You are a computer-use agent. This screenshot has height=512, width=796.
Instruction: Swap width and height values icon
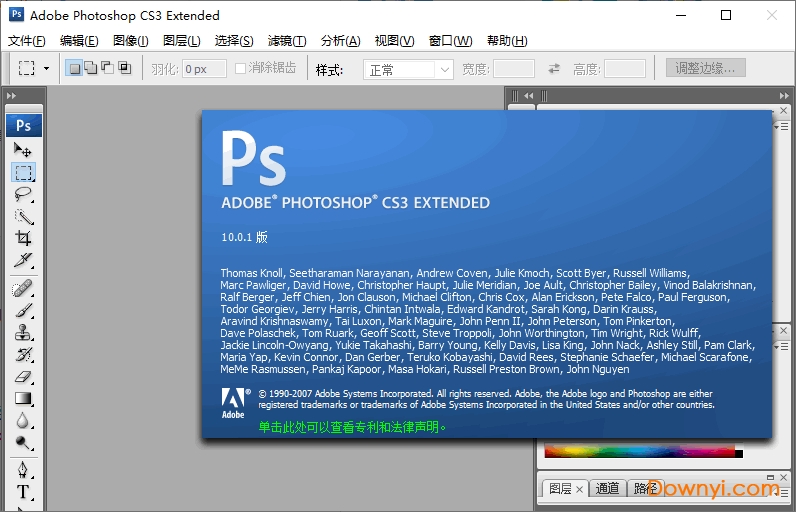[x=554, y=69]
